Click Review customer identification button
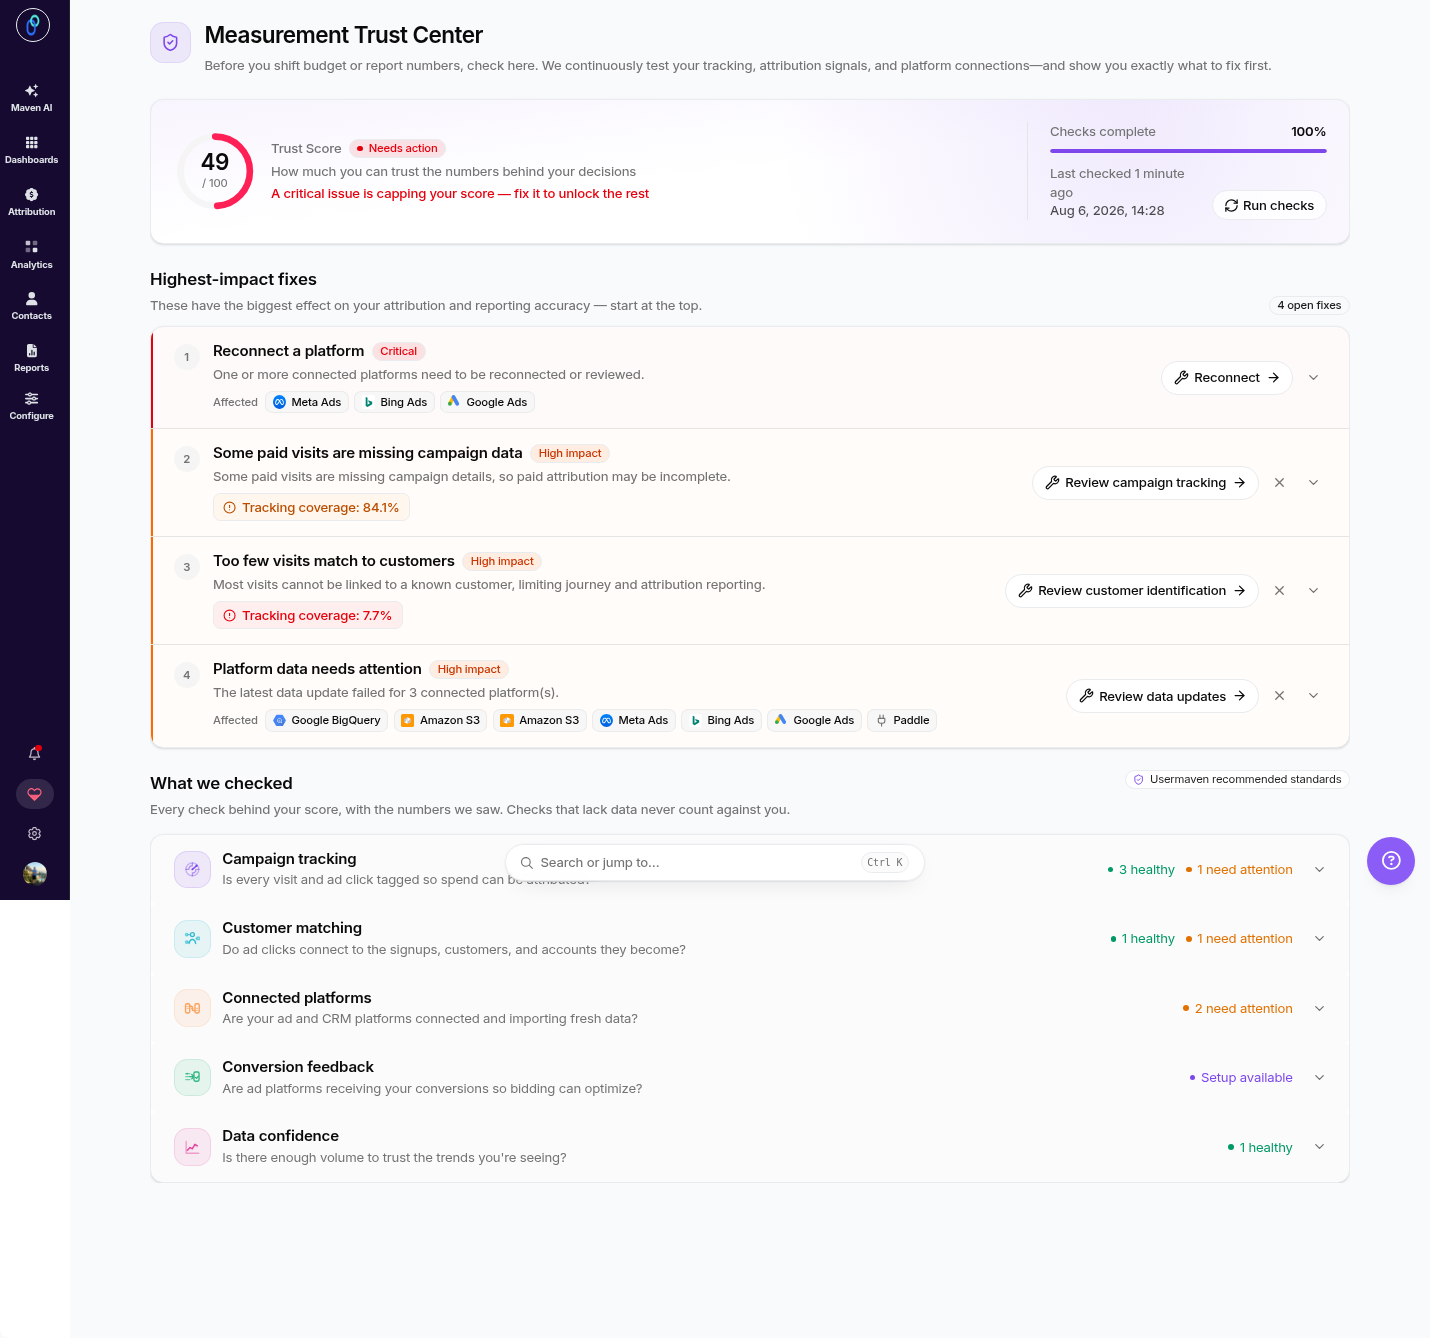Viewport: 1430px width, 1338px height. pyautogui.click(x=1132, y=591)
